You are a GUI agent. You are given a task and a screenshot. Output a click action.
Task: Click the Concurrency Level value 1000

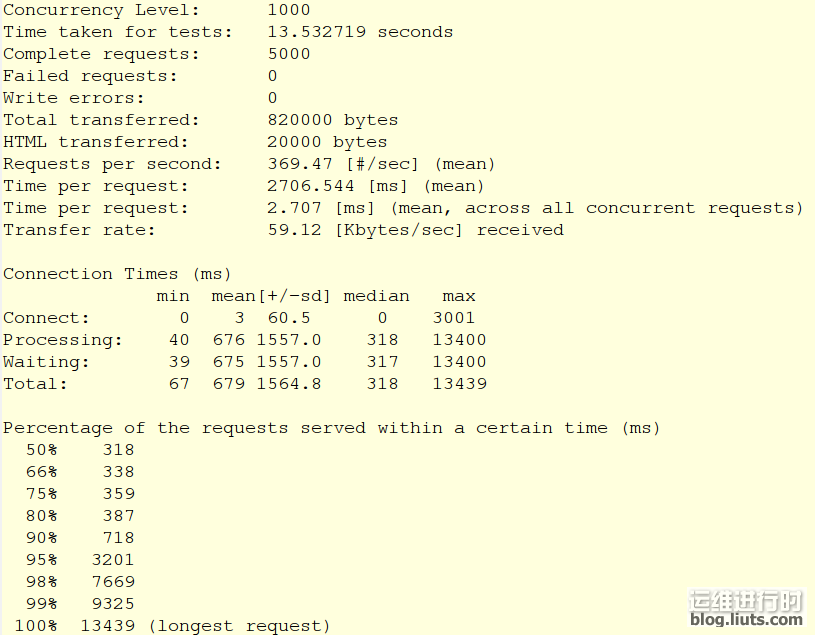pyautogui.click(x=288, y=10)
